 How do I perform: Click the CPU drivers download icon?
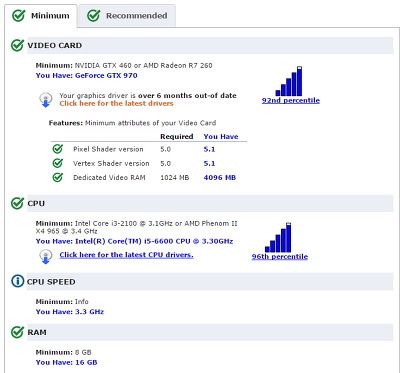click(46, 256)
